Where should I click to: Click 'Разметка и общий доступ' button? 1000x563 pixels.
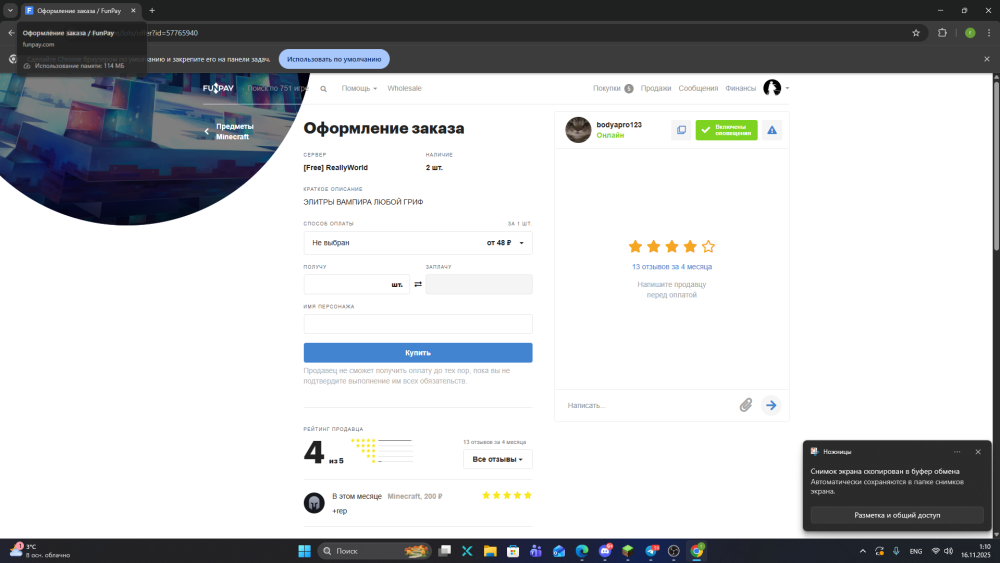tap(897, 515)
